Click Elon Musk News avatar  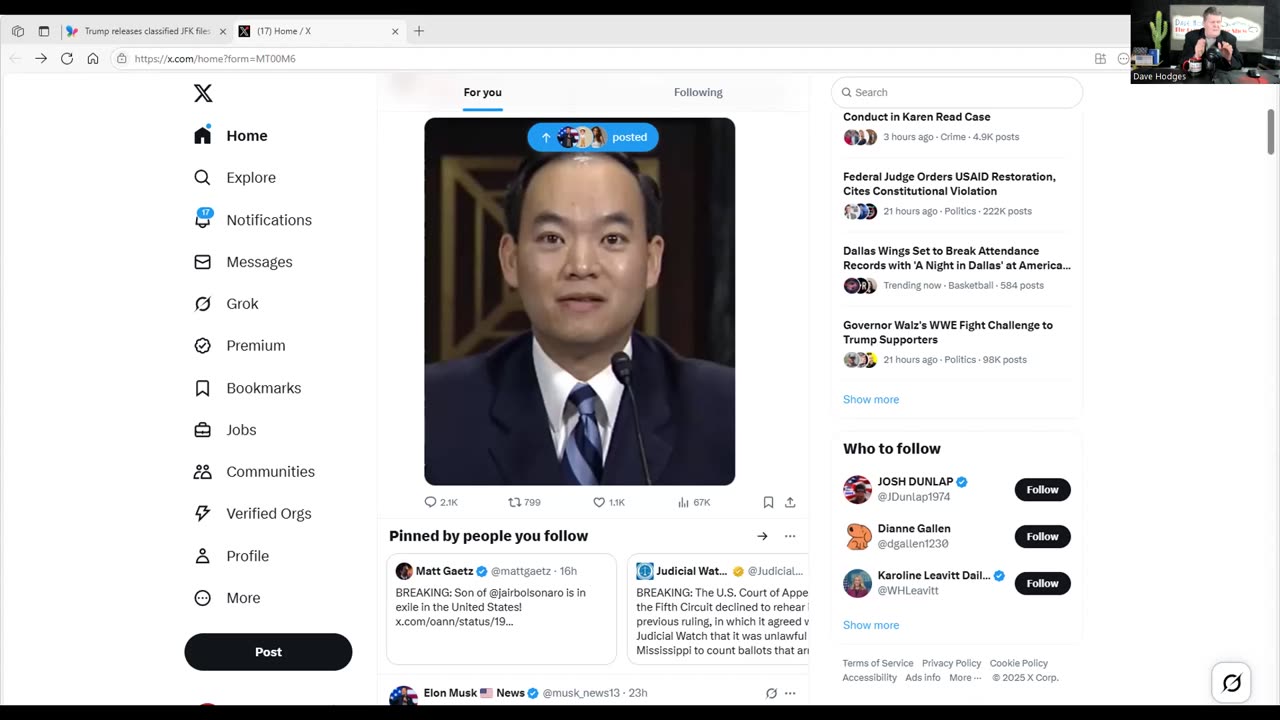(403, 696)
